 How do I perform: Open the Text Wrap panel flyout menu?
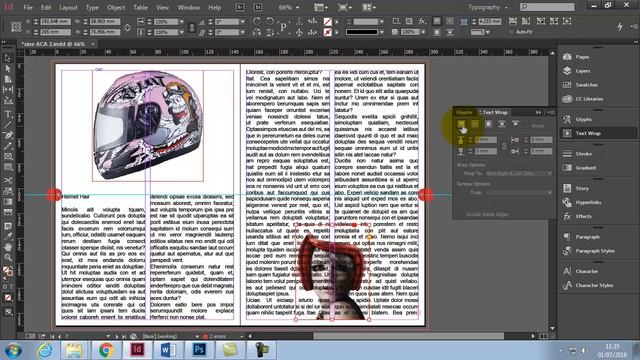coord(551,112)
